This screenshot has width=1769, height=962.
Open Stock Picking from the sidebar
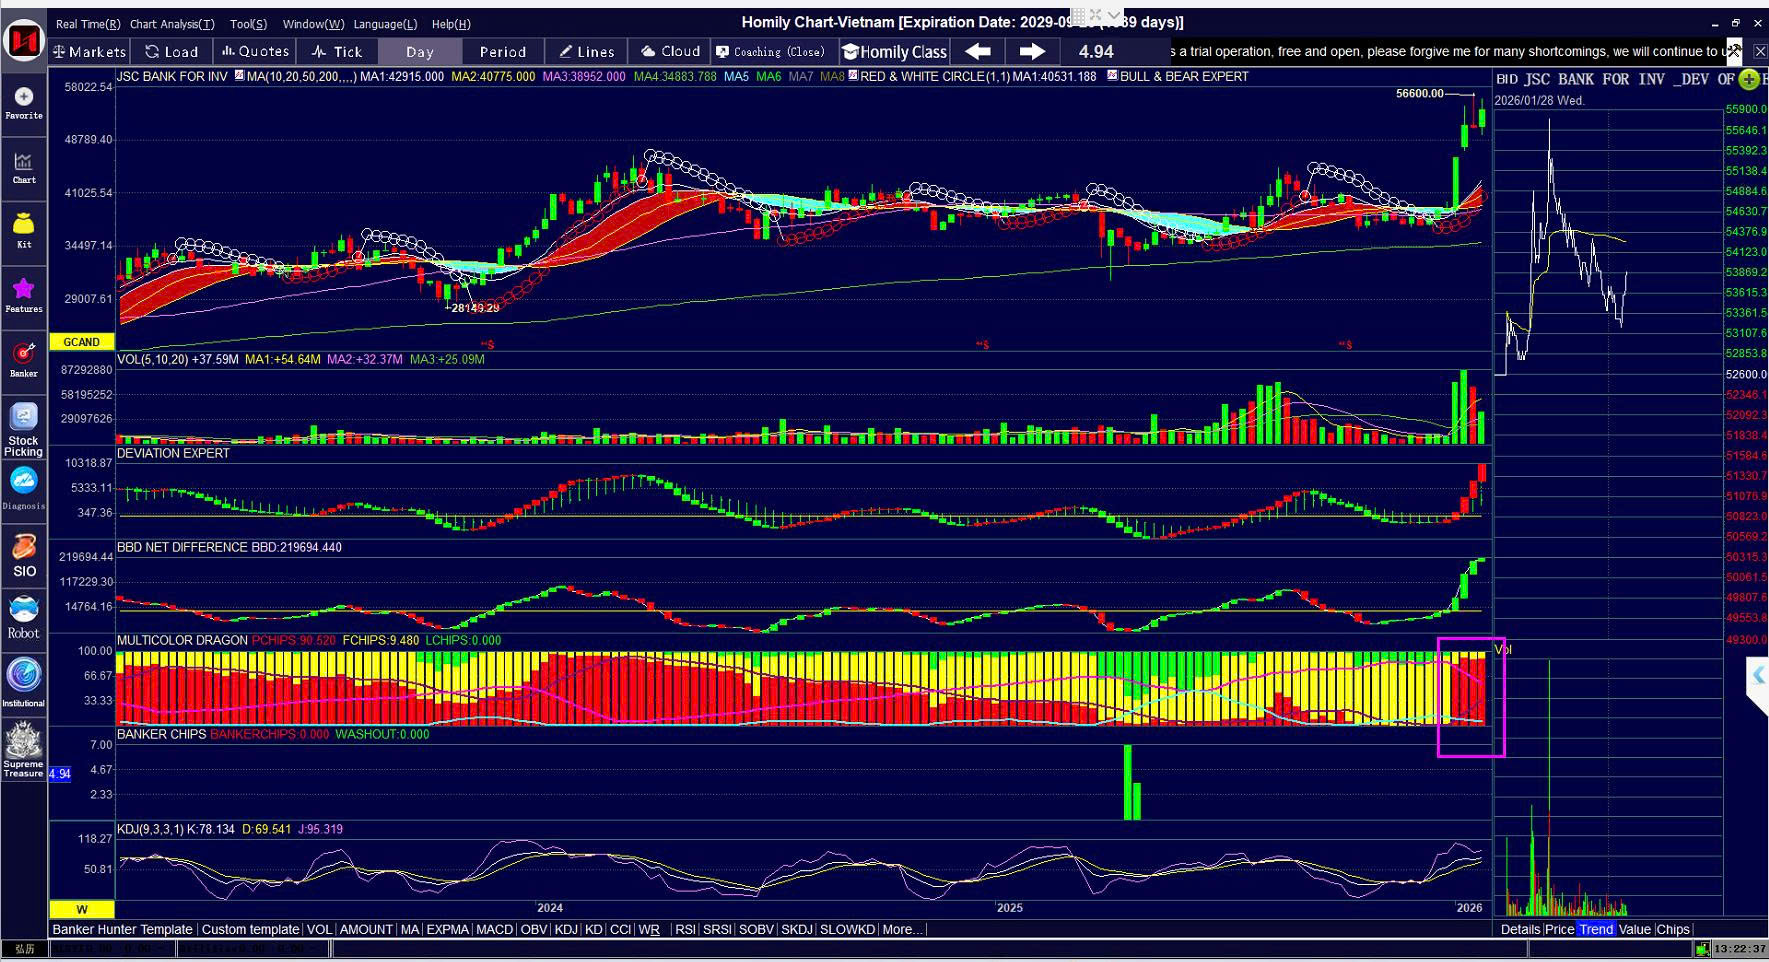click(x=24, y=428)
